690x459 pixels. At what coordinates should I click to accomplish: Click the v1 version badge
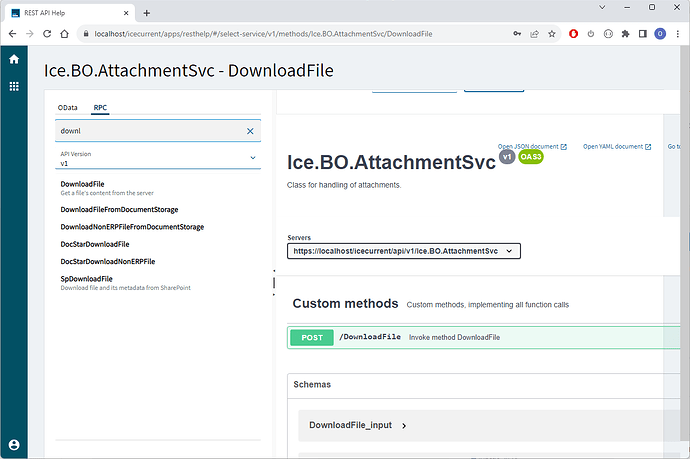click(x=507, y=157)
